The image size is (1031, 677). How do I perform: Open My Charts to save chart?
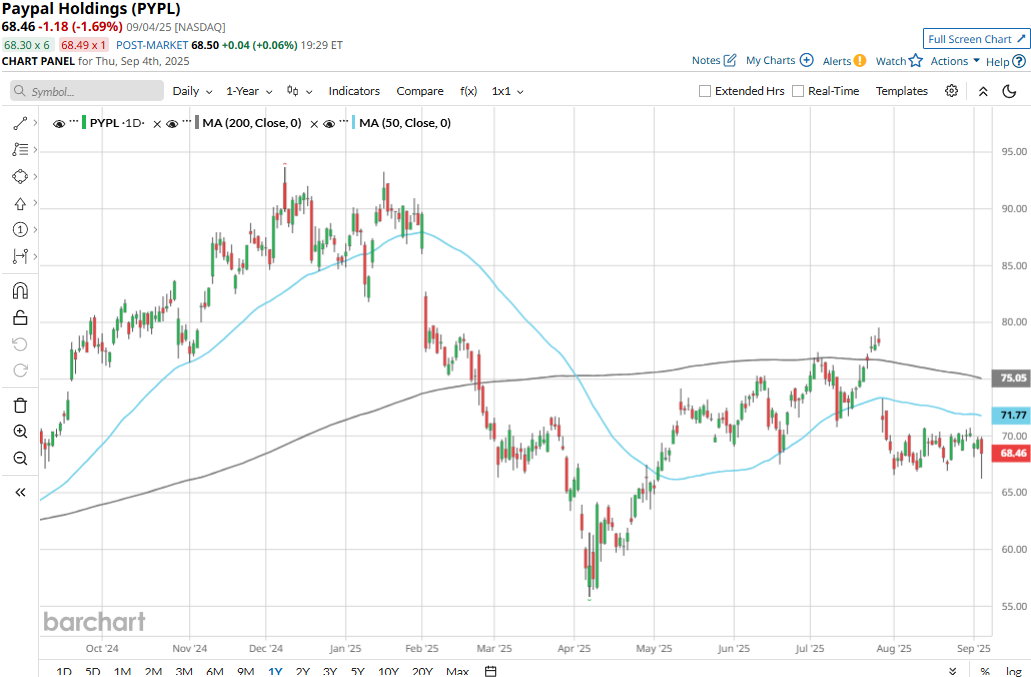pyautogui.click(x=780, y=60)
